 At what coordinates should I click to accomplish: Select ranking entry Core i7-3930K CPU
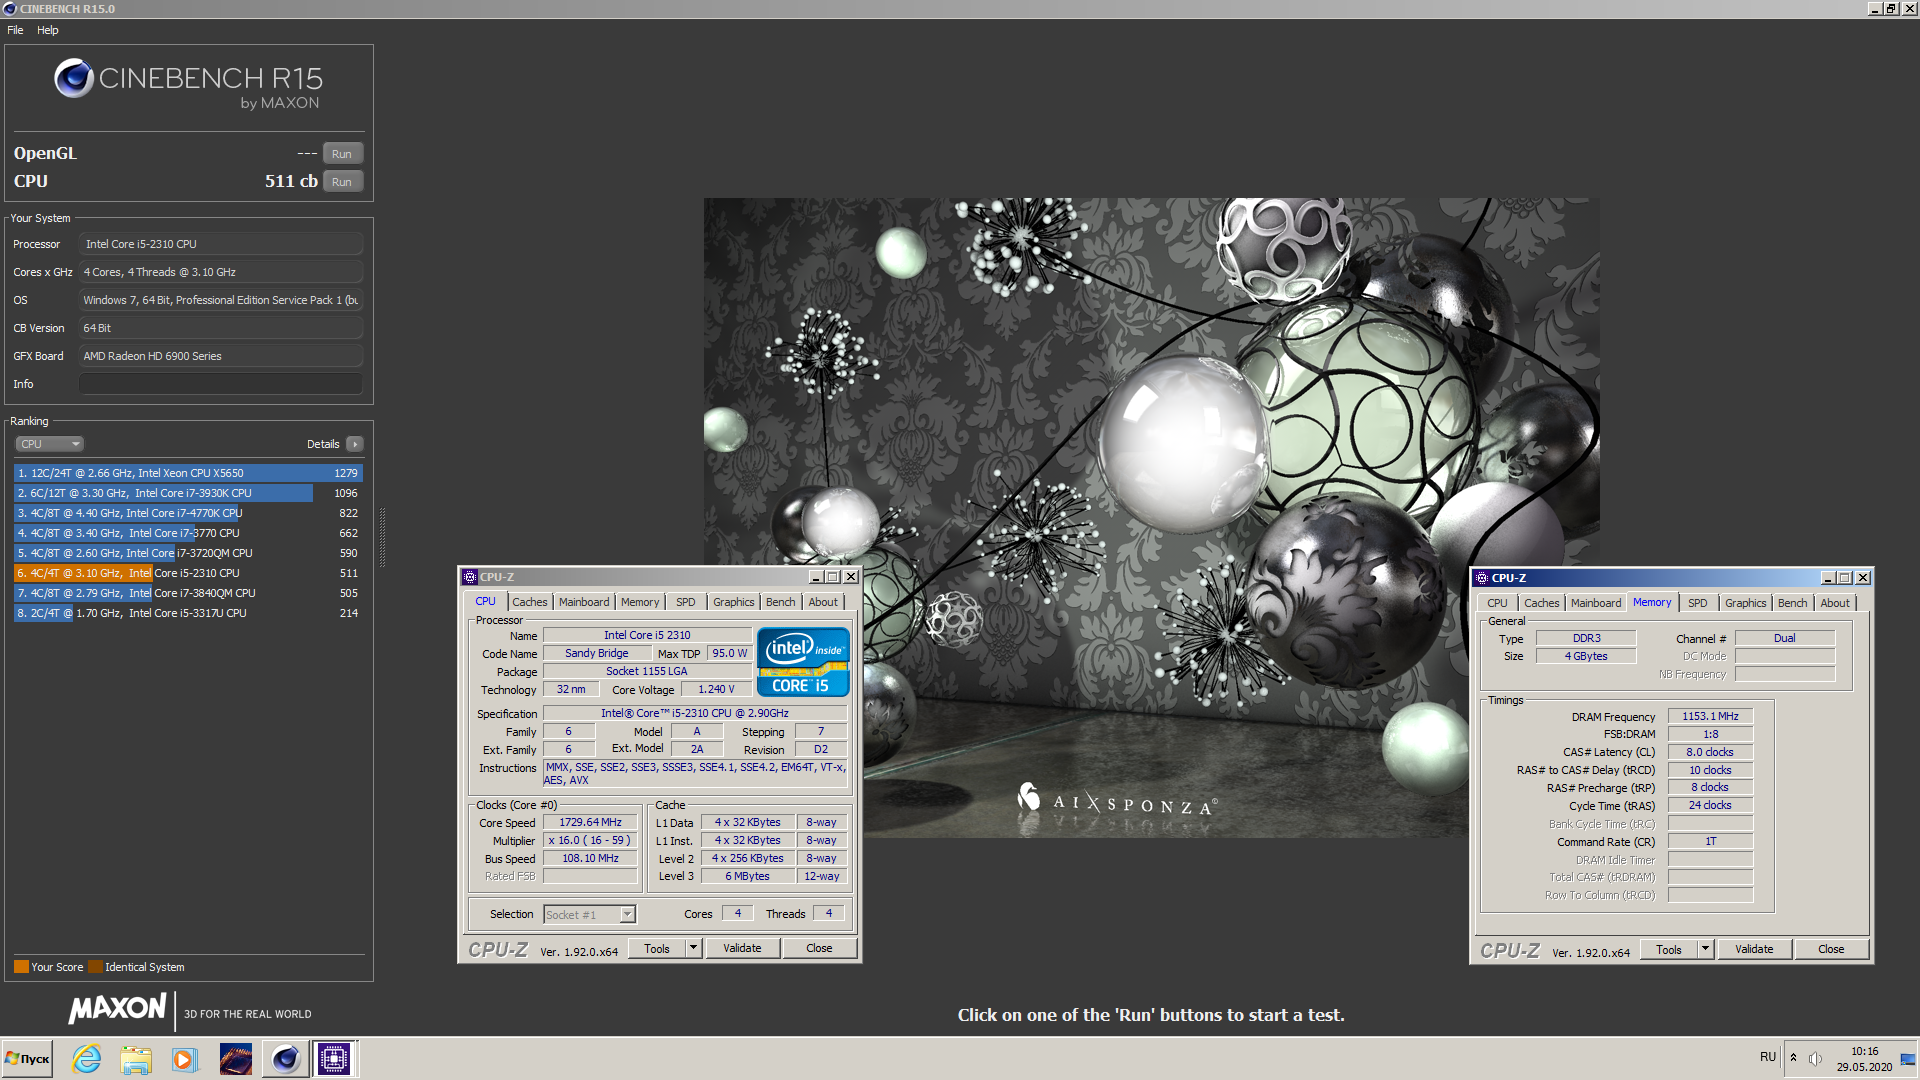pyautogui.click(x=188, y=493)
